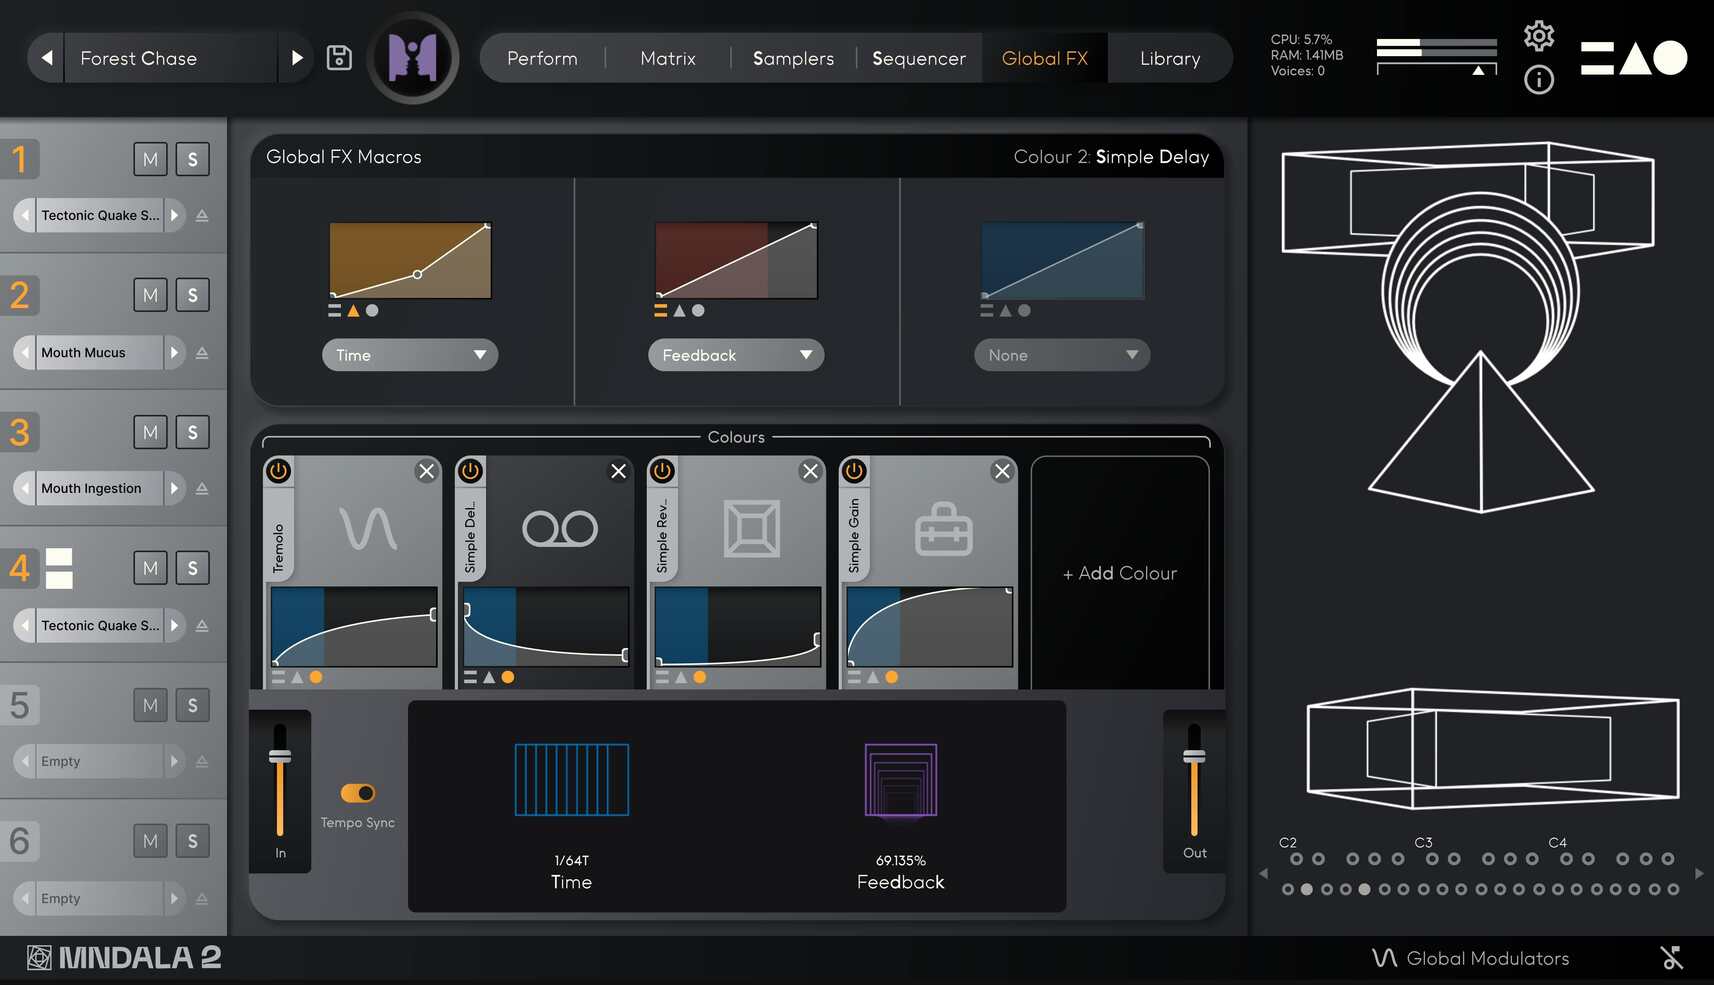The height and width of the screenshot is (985, 1714).
Task: Click the Simple Gain toolbox icon
Action: [x=943, y=528]
